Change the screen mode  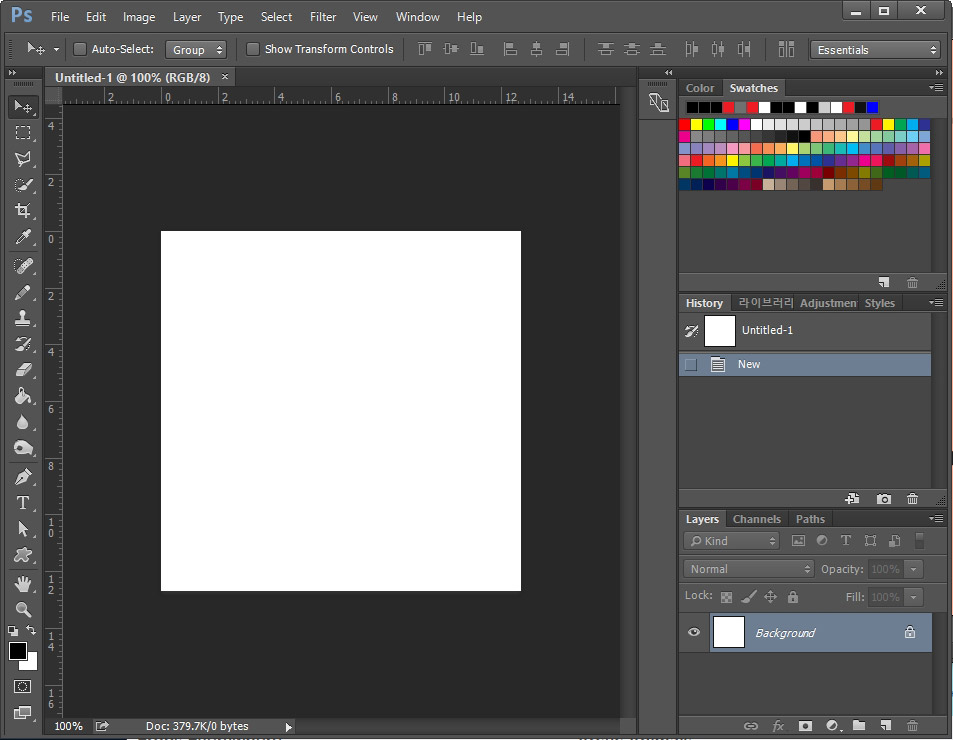[22, 713]
